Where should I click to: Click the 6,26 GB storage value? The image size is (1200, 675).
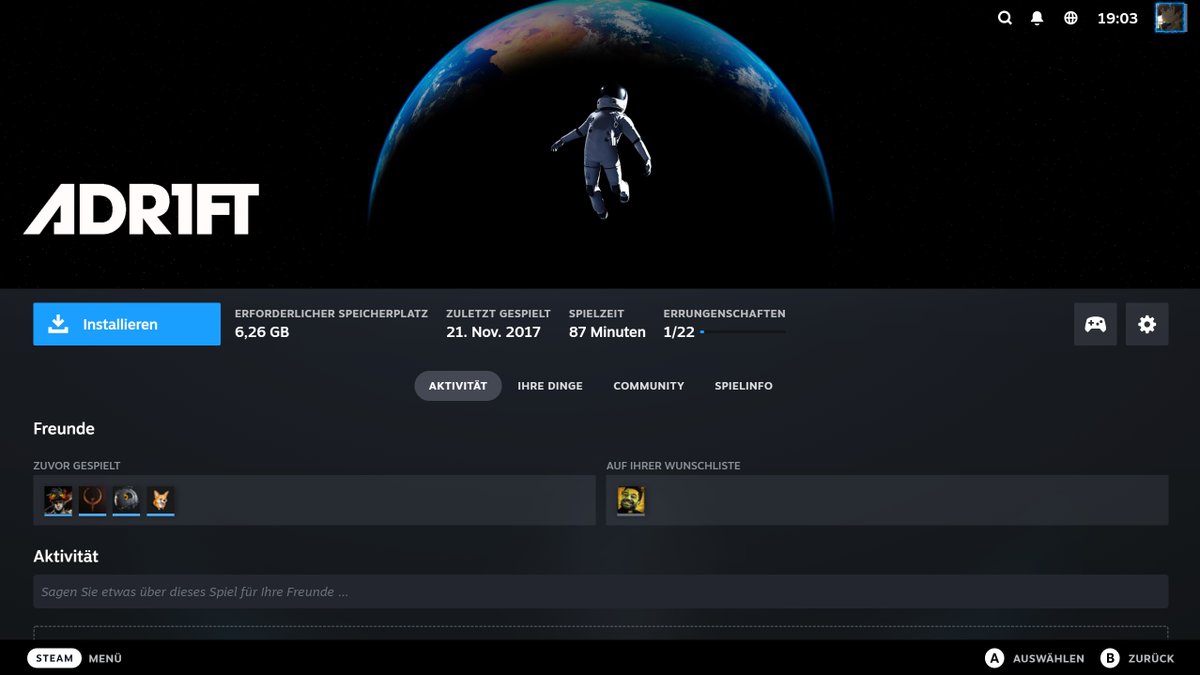tap(262, 332)
